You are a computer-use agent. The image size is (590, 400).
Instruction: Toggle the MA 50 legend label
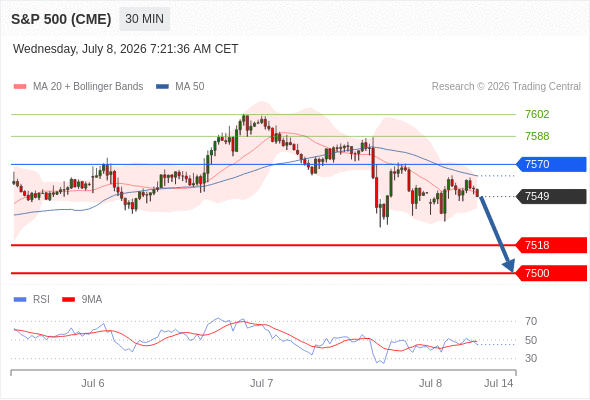click(x=190, y=87)
